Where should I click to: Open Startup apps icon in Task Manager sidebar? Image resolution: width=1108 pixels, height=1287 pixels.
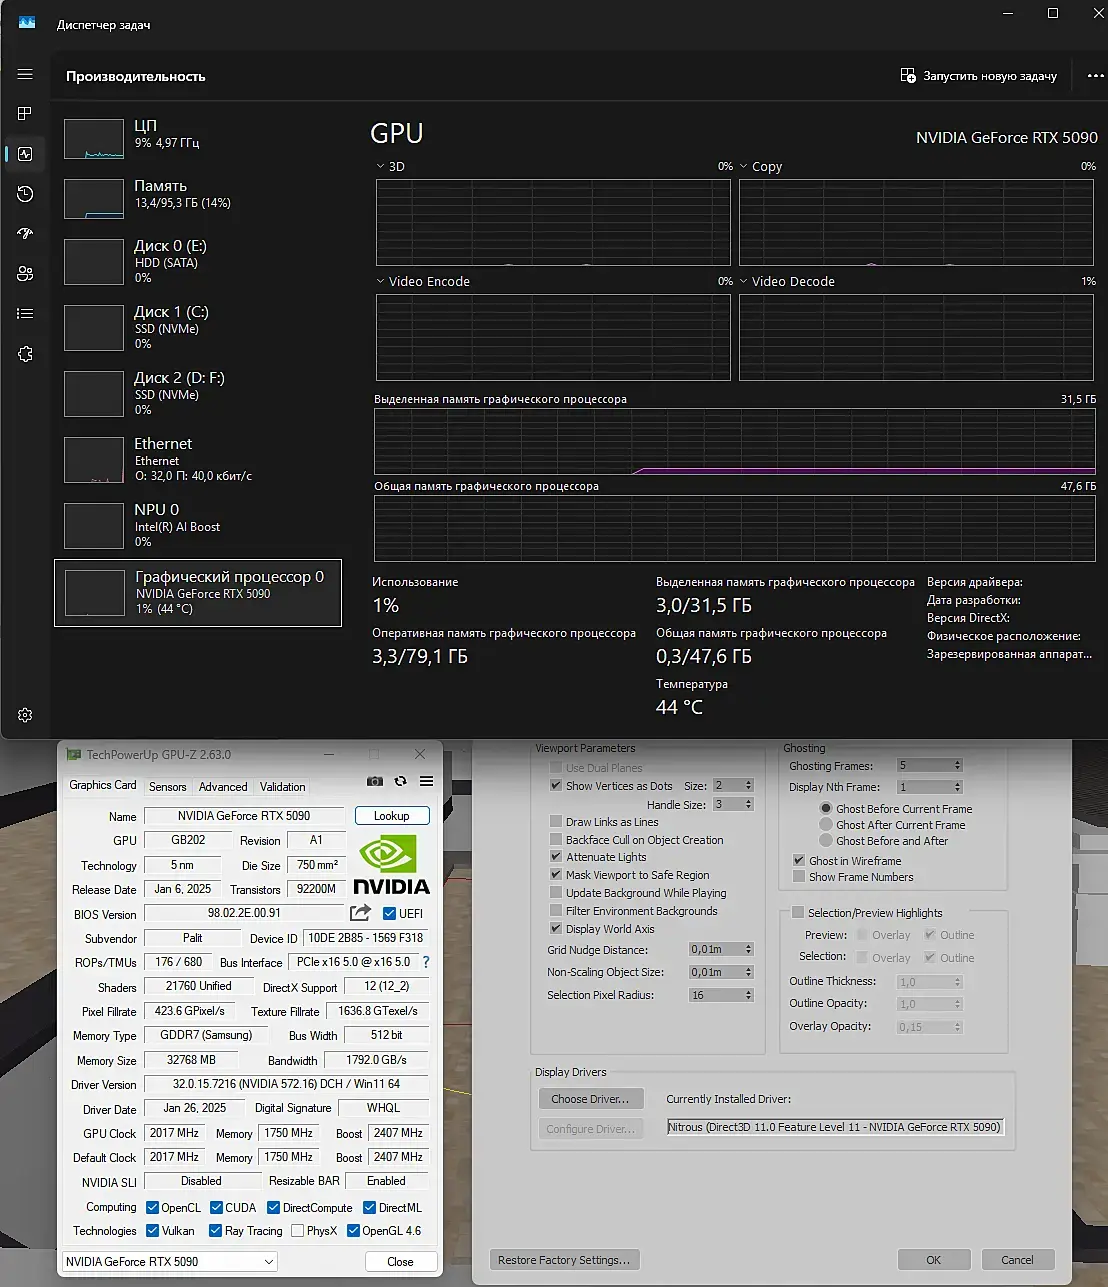[25, 234]
